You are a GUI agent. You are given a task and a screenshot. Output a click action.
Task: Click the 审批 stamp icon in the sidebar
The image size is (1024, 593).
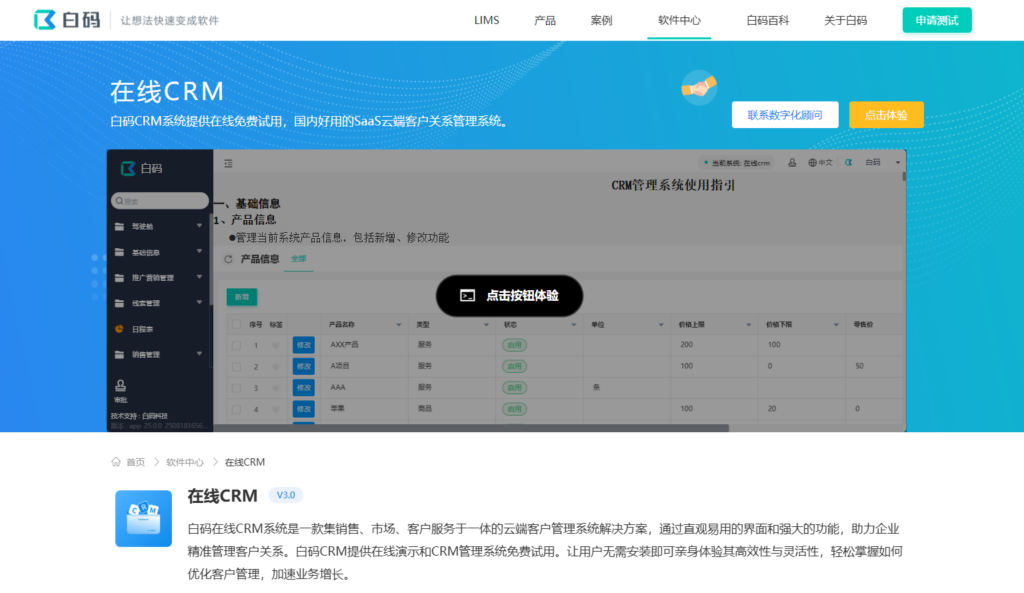[120, 385]
